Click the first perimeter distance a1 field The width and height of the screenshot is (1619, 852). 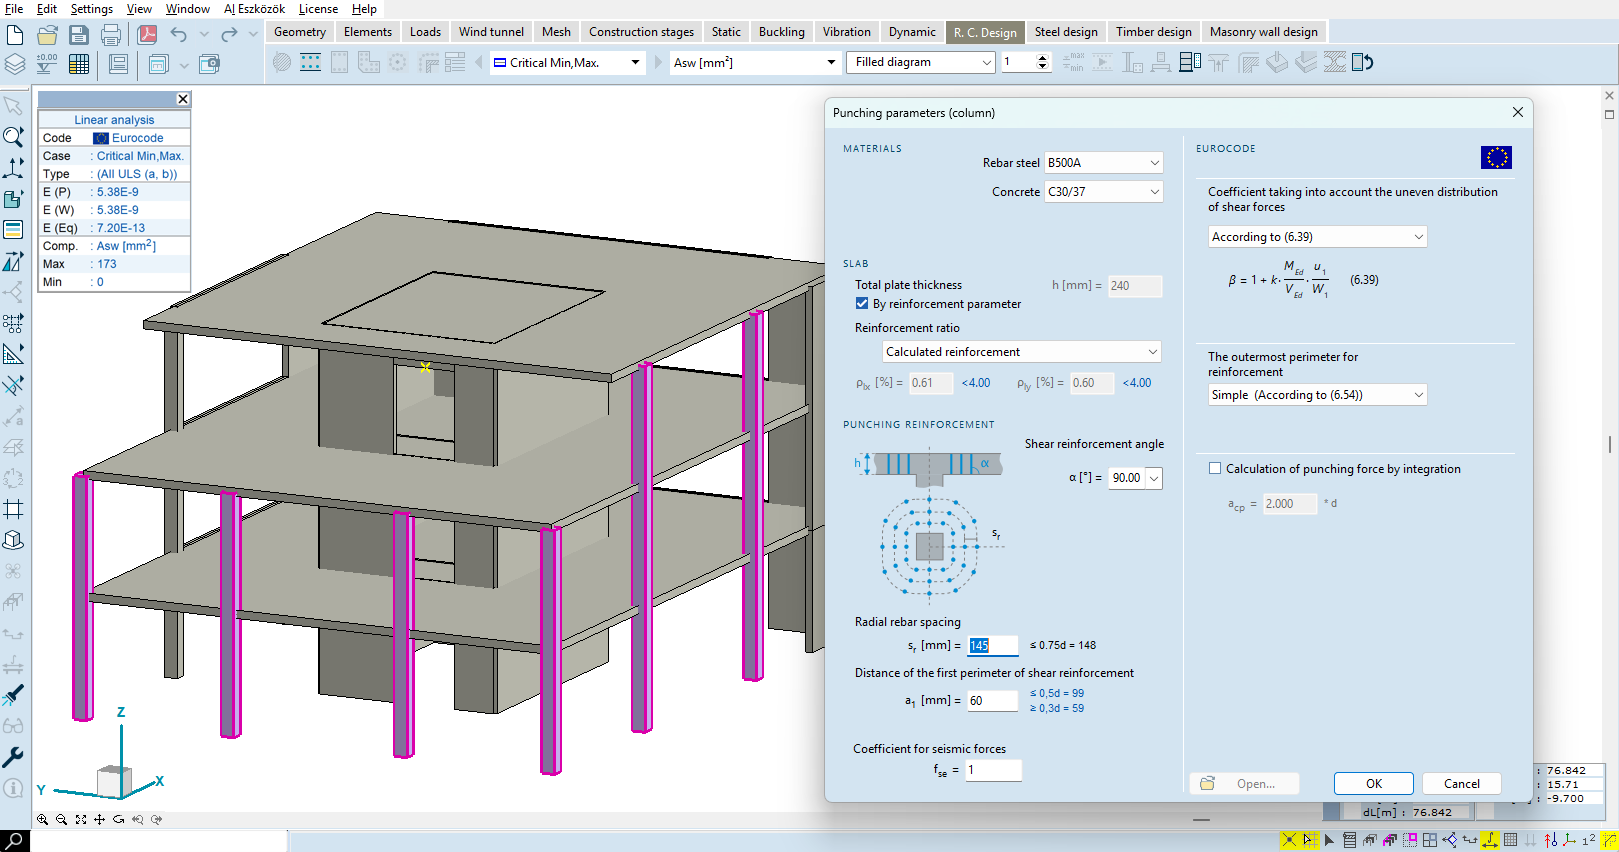(992, 701)
